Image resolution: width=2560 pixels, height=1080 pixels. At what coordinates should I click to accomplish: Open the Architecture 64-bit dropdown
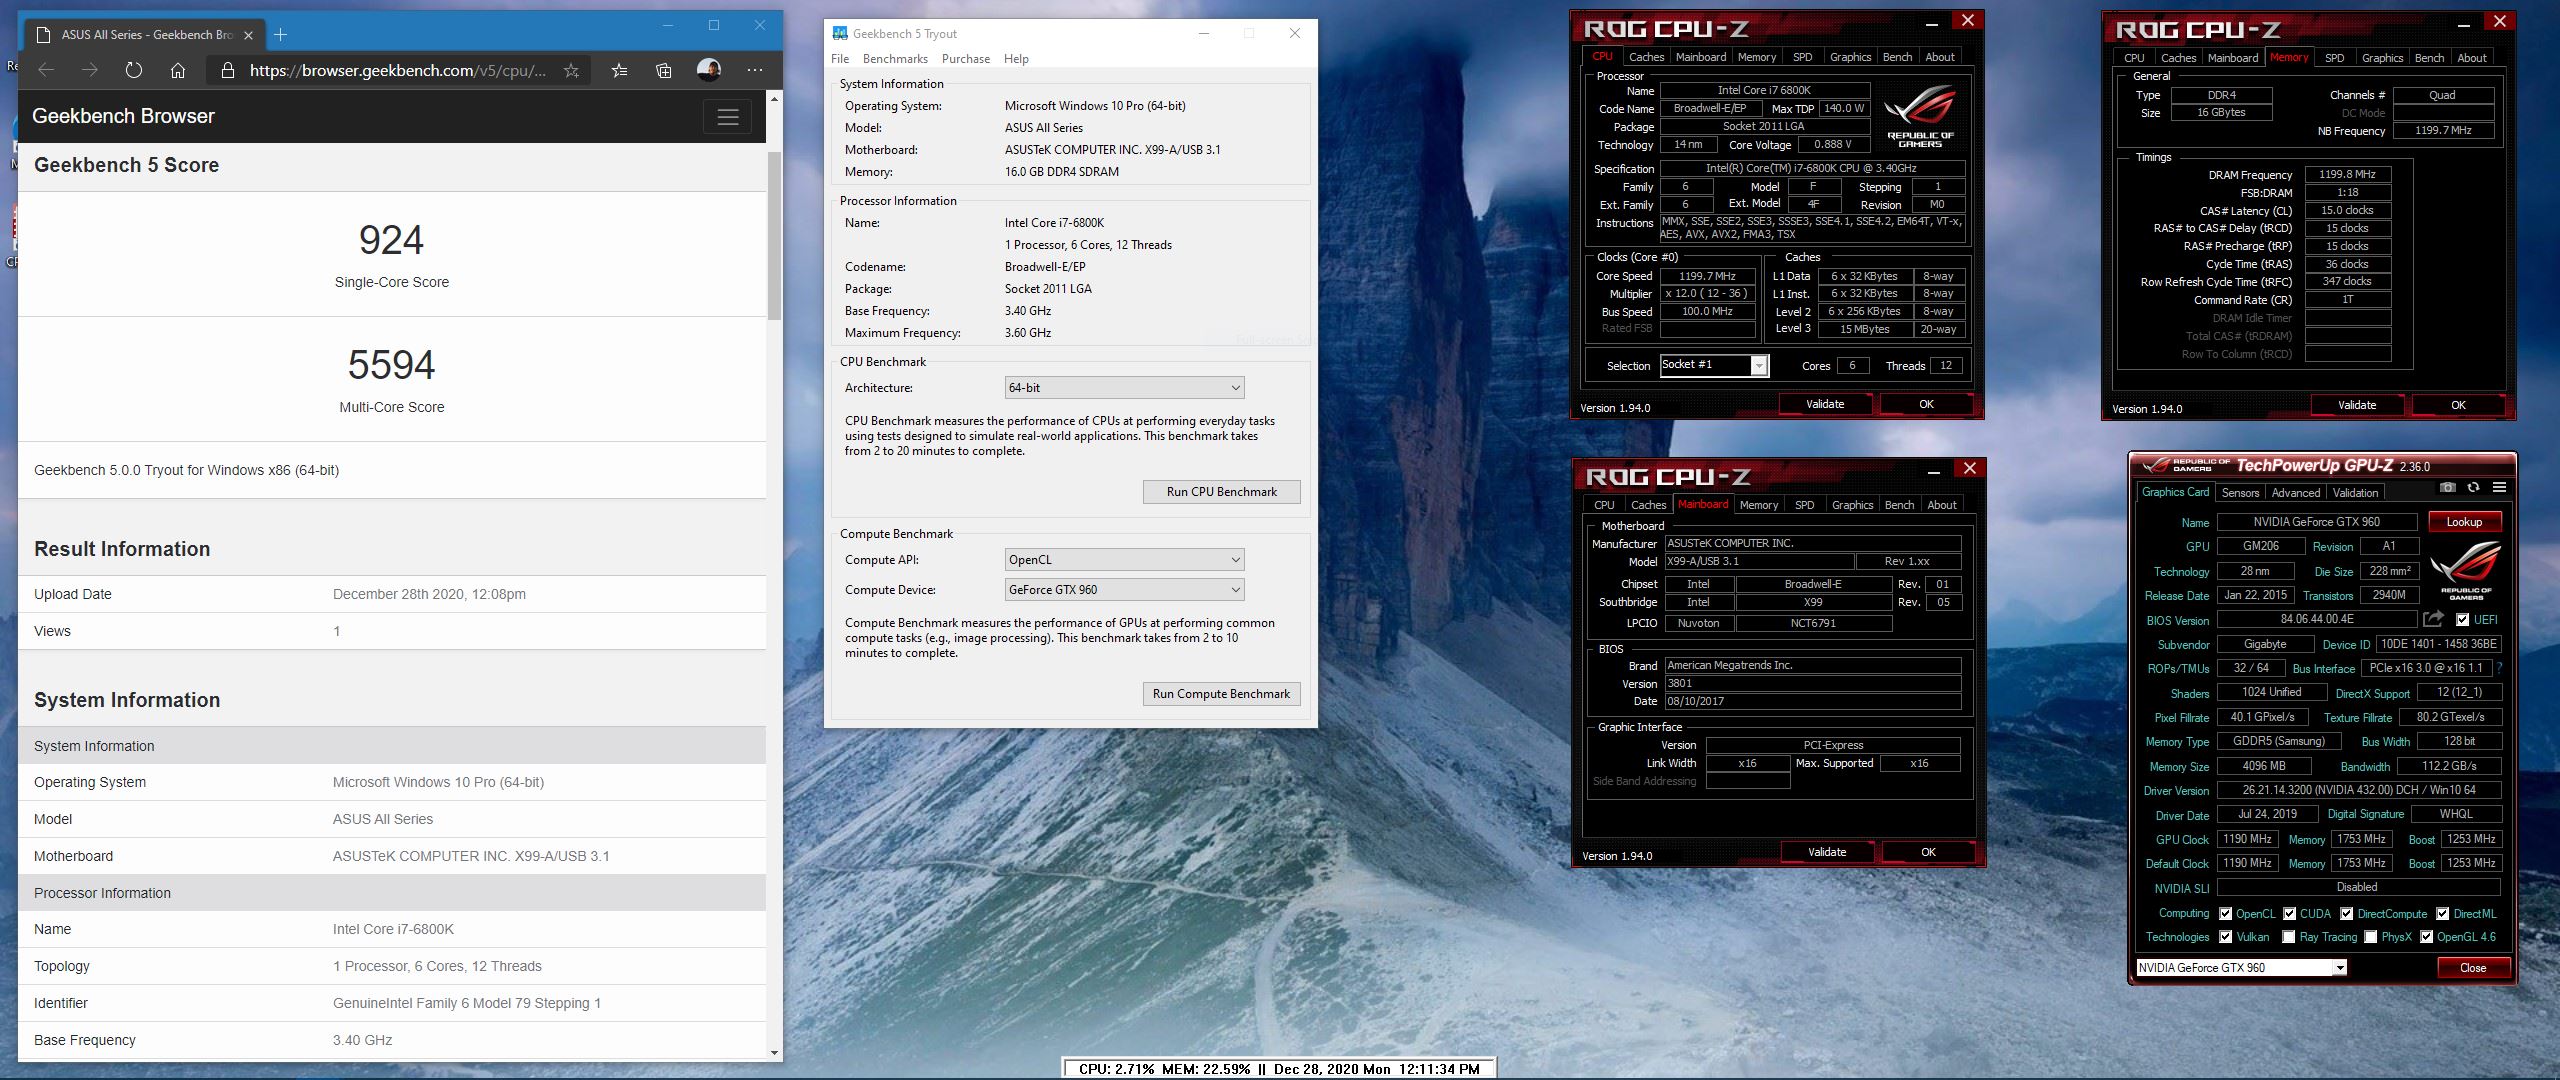coord(1124,388)
